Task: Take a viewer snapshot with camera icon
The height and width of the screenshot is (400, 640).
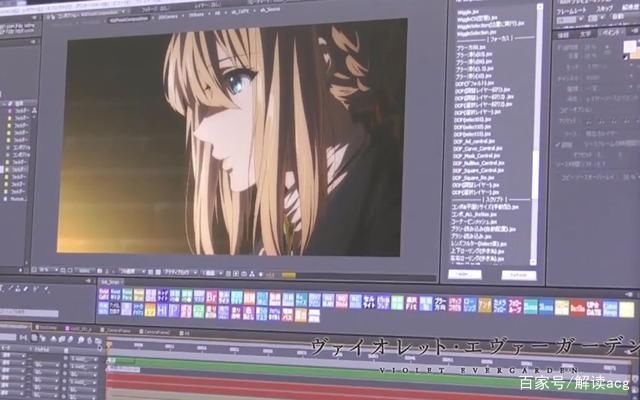Action: point(100,270)
